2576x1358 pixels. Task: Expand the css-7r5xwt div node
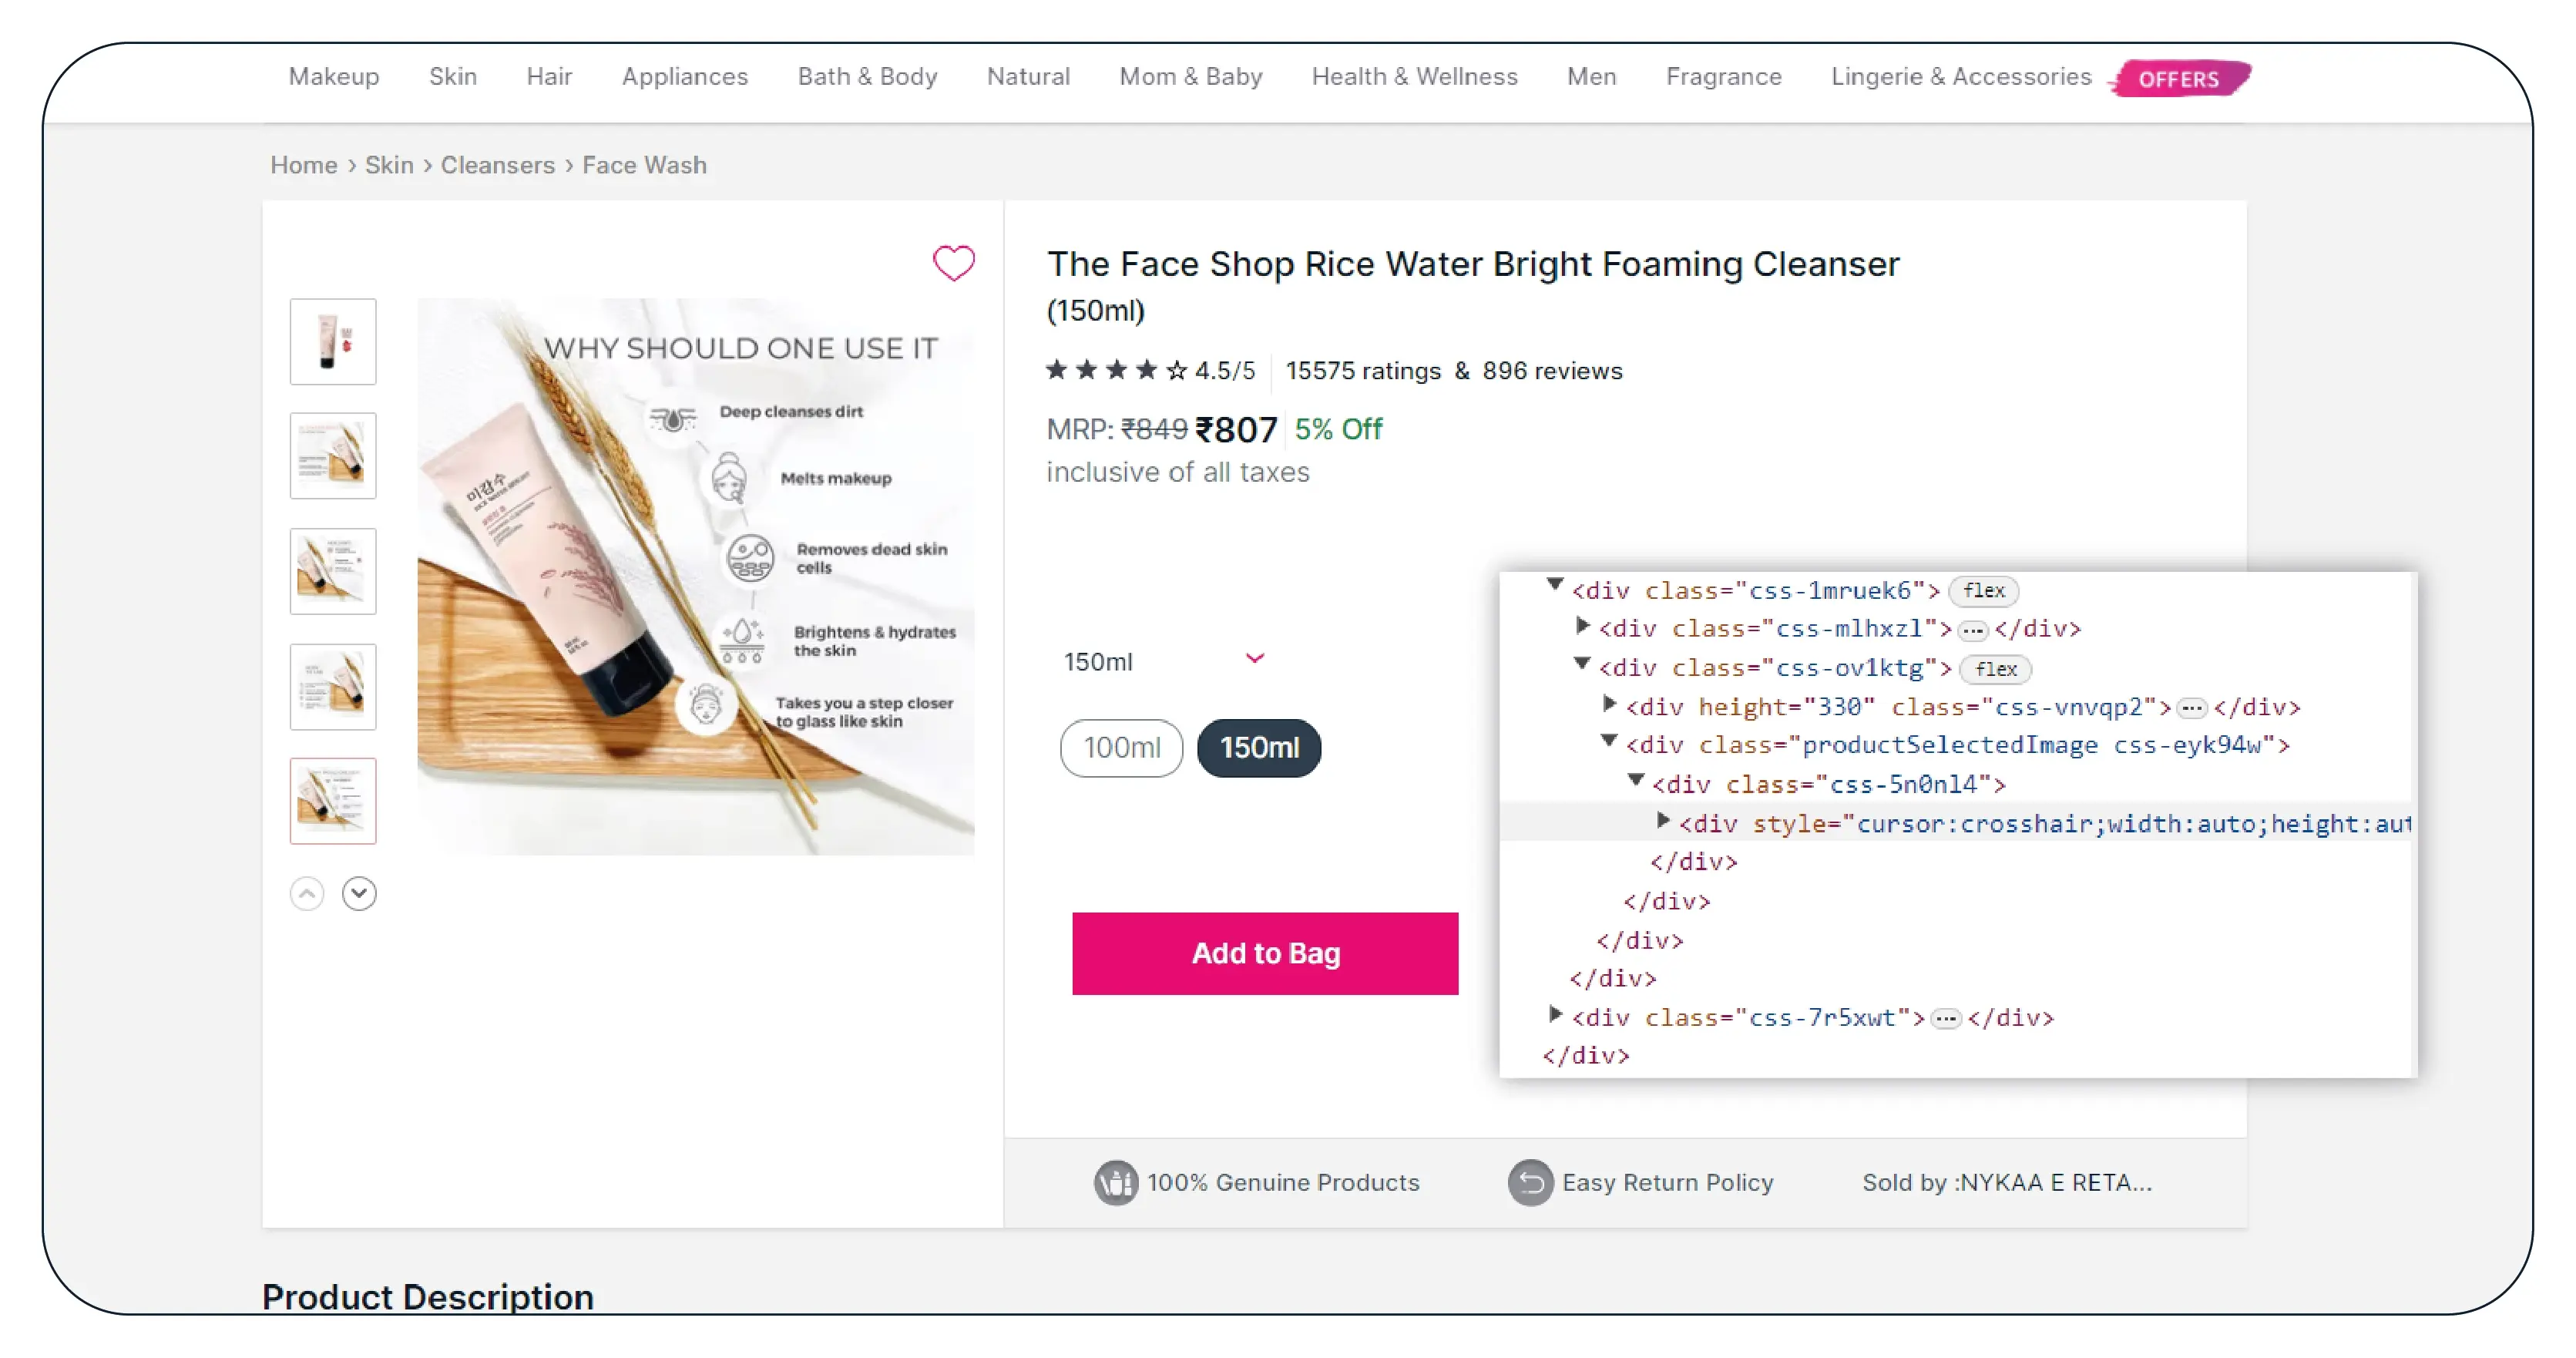coord(1554,1014)
